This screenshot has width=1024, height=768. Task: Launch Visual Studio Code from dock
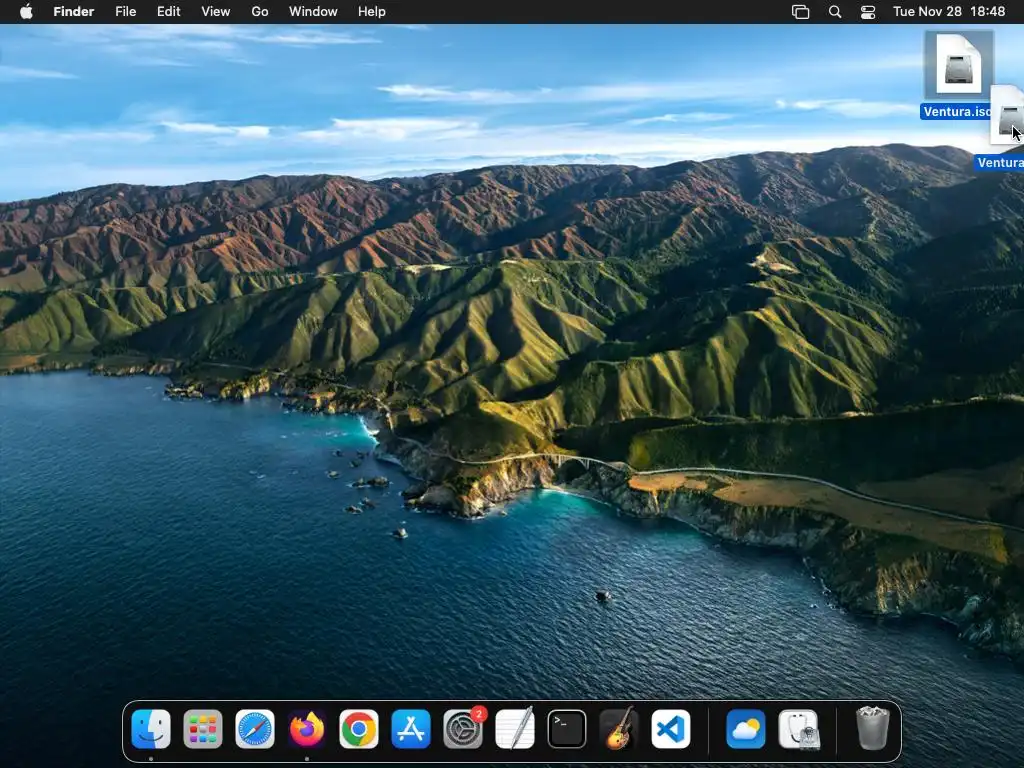pyautogui.click(x=671, y=729)
